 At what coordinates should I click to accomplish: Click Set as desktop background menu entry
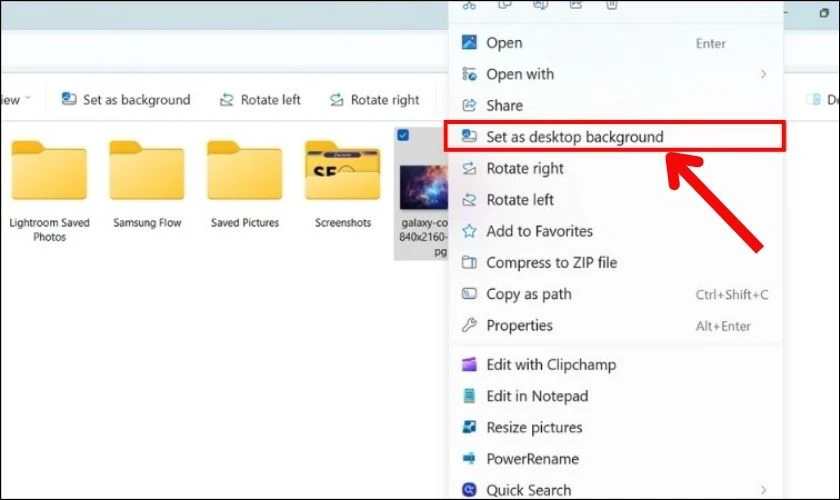(x=574, y=137)
